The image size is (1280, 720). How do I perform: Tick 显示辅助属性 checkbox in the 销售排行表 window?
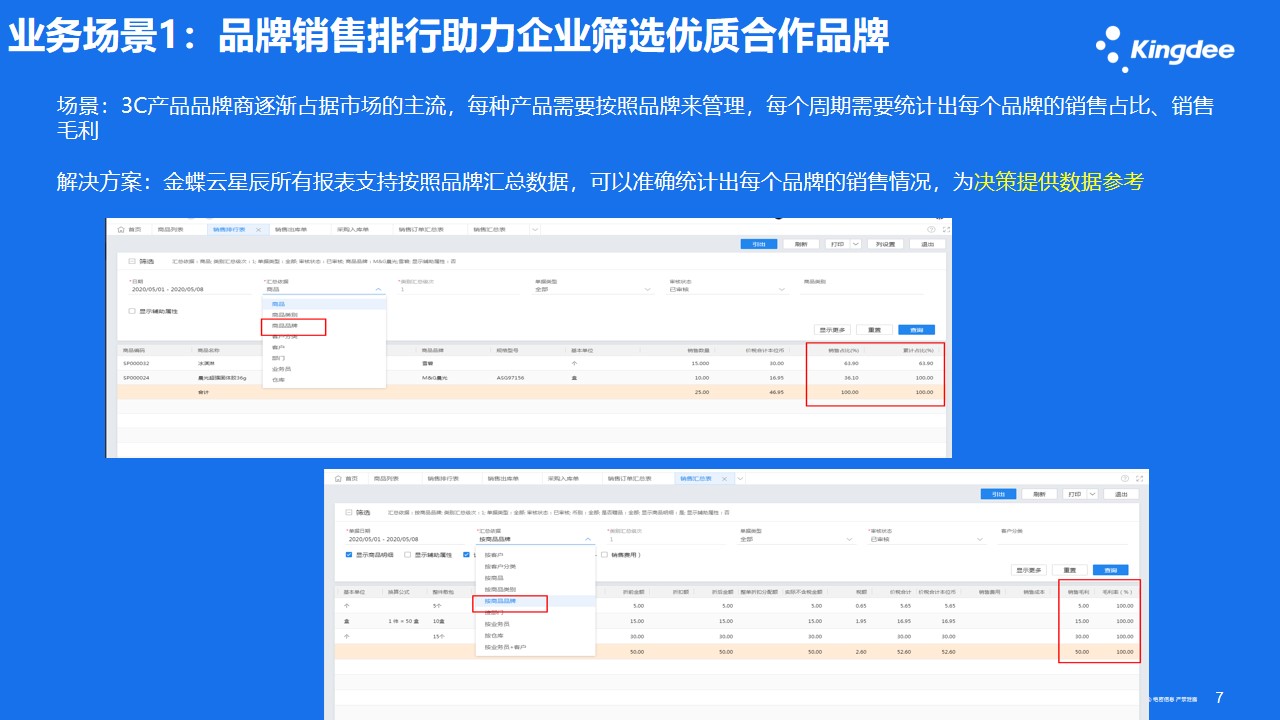coord(132,311)
